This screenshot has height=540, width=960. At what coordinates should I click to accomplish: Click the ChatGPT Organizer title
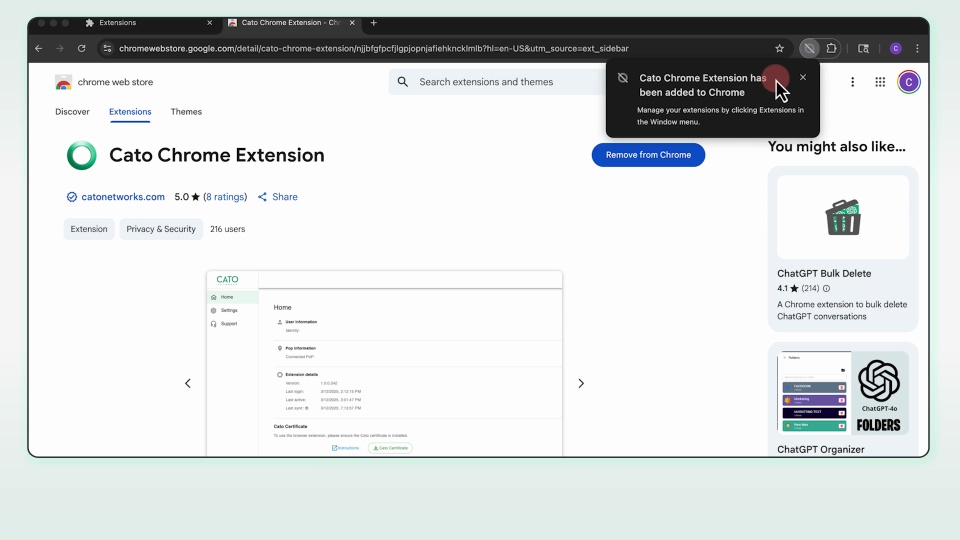pyautogui.click(x=820, y=449)
